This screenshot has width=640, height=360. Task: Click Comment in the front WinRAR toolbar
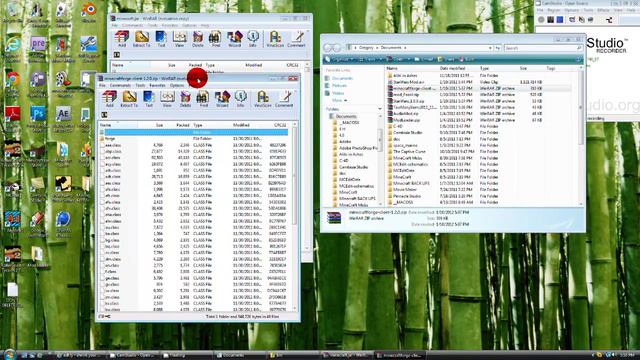click(284, 99)
